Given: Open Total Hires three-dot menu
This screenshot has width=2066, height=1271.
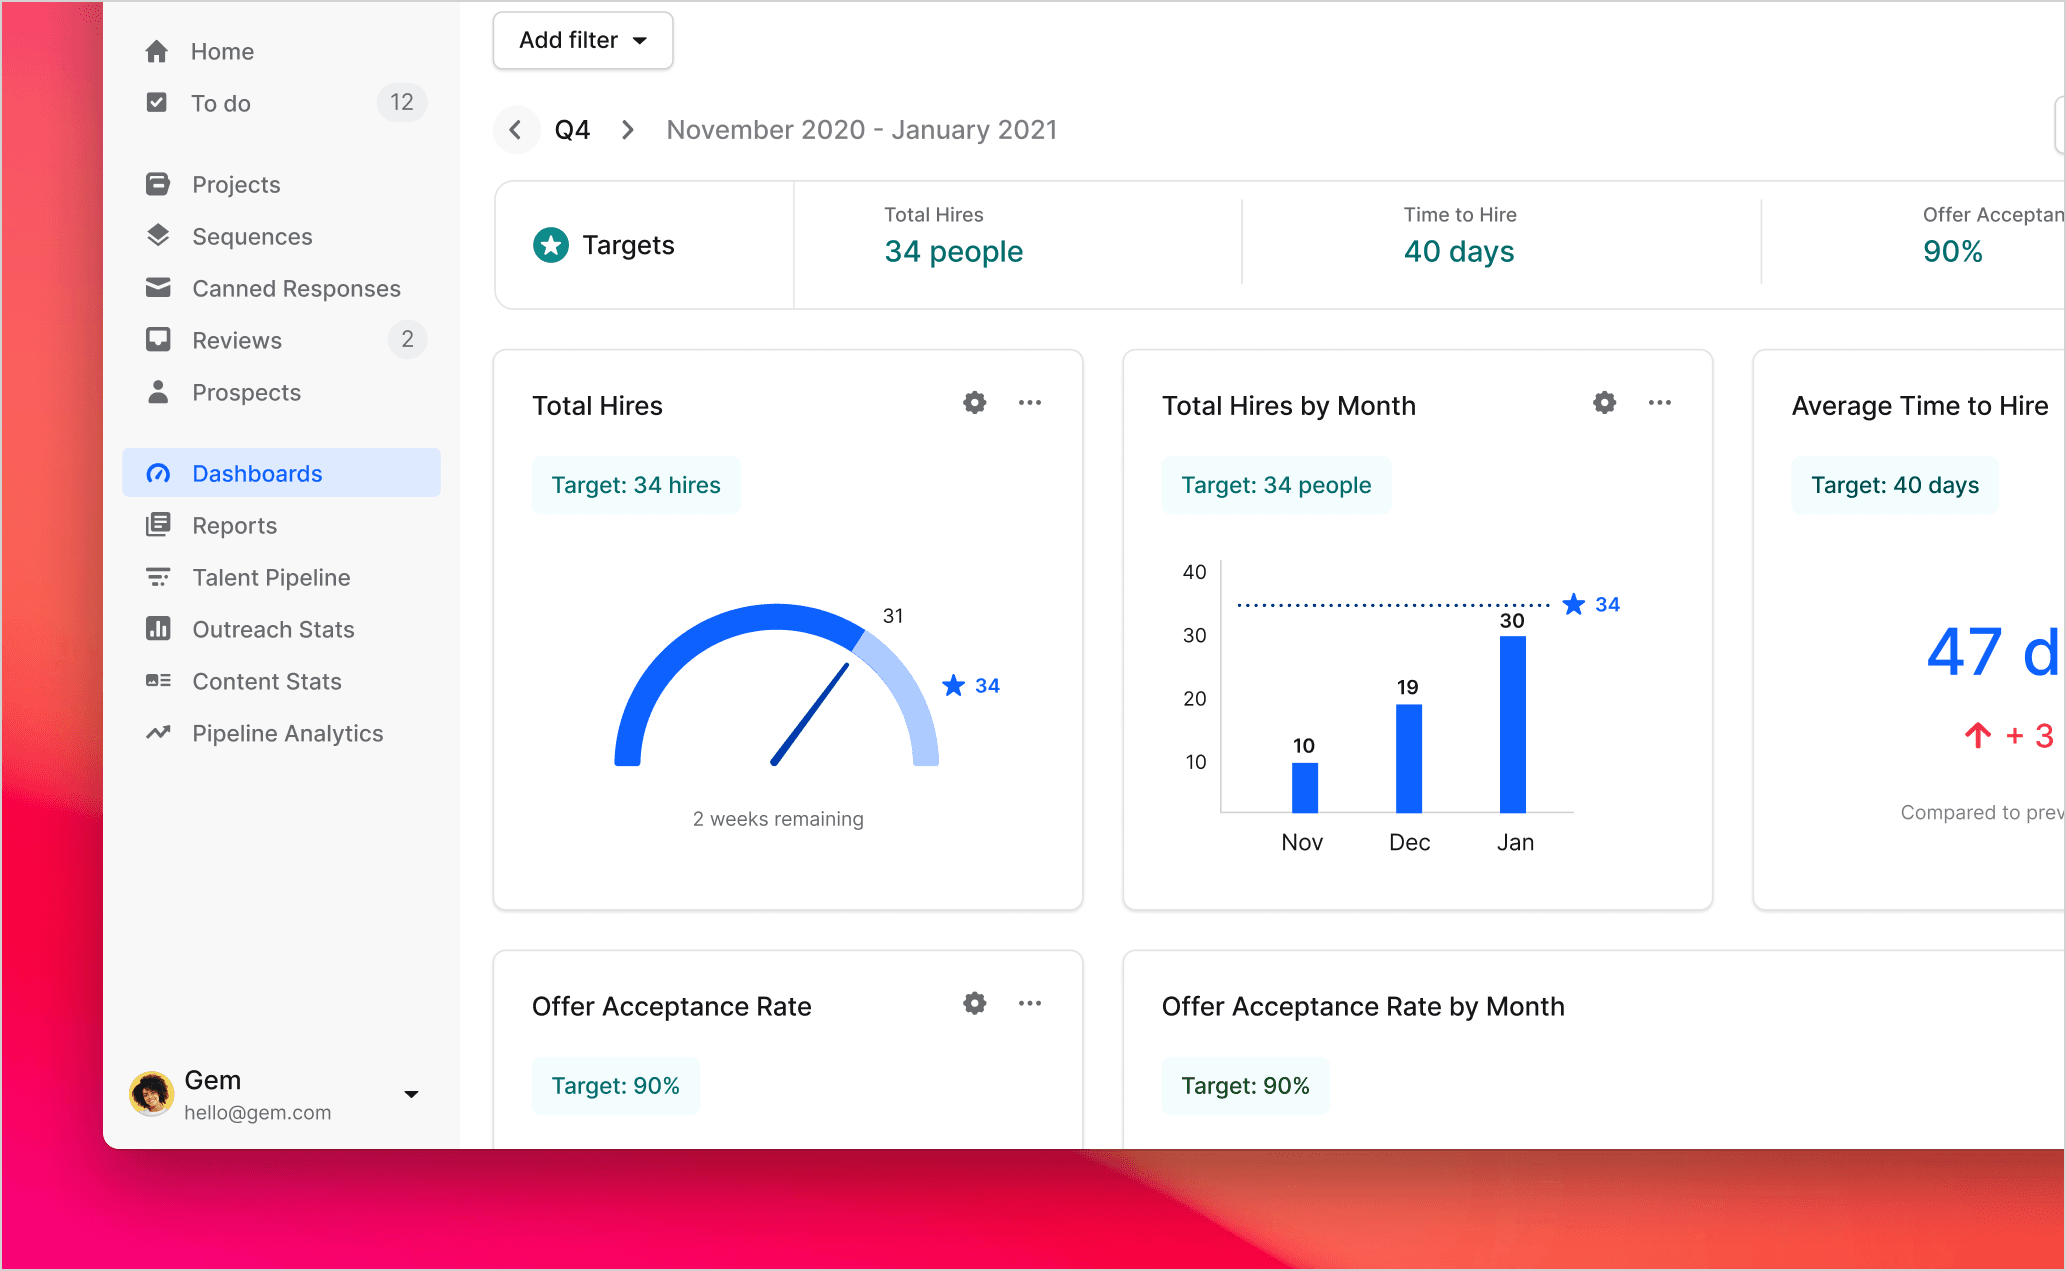Looking at the screenshot, I should click(x=1030, y=403).
